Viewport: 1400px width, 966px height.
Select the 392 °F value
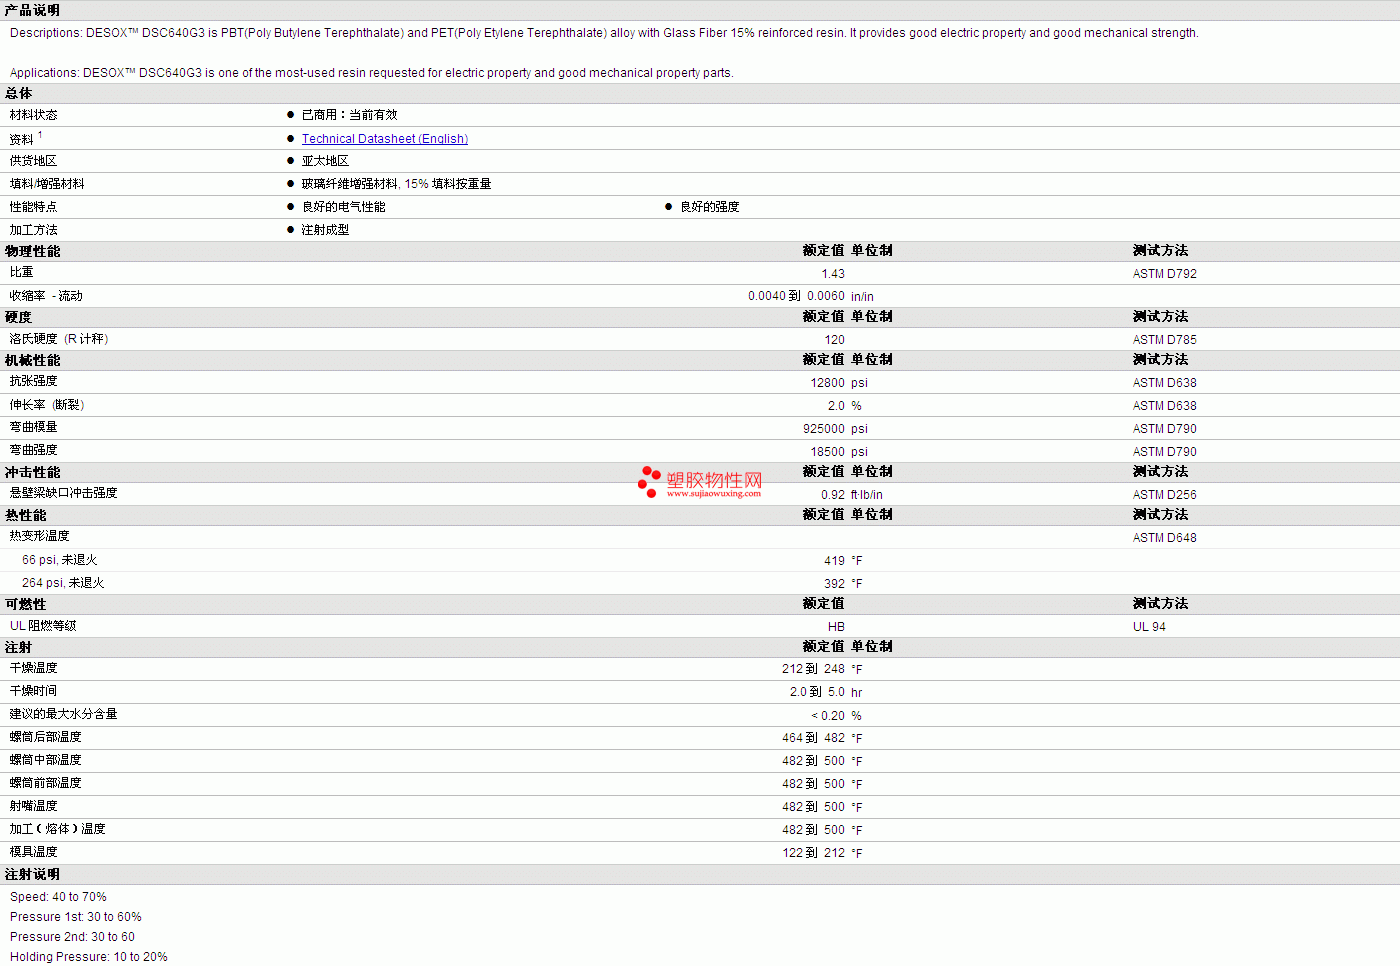tap(843, 584)
